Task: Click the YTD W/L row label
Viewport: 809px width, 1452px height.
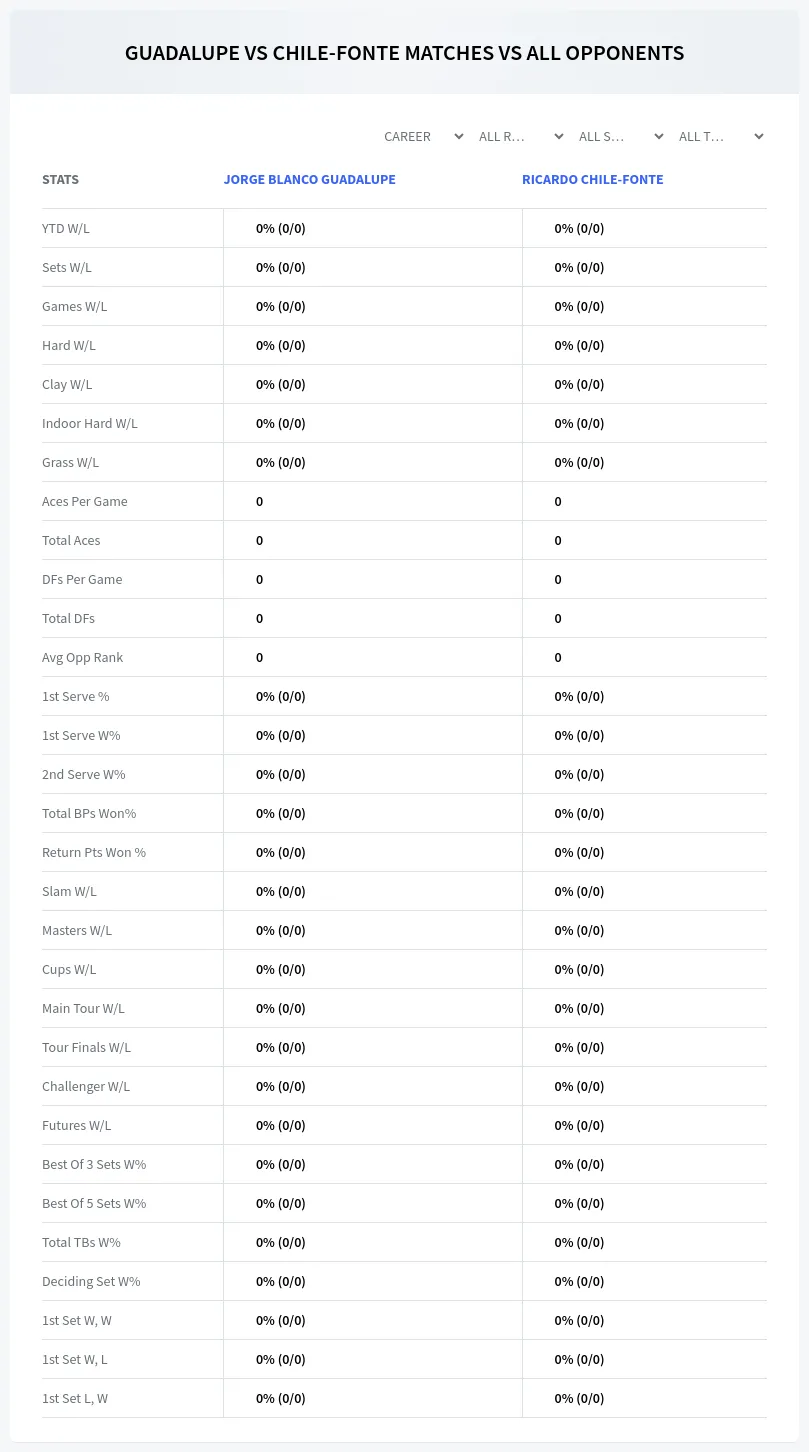Action: coord(66,228)
